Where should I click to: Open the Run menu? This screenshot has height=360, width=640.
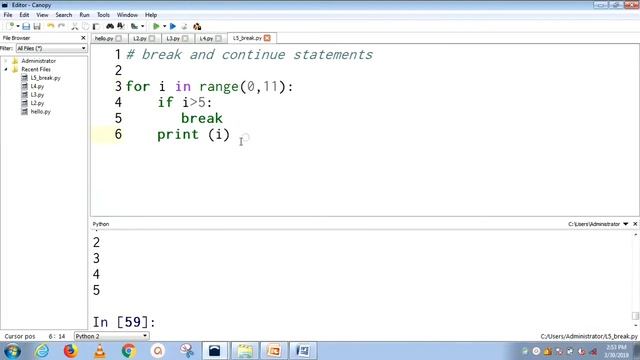pyautogui.click(x=84, y=15)
